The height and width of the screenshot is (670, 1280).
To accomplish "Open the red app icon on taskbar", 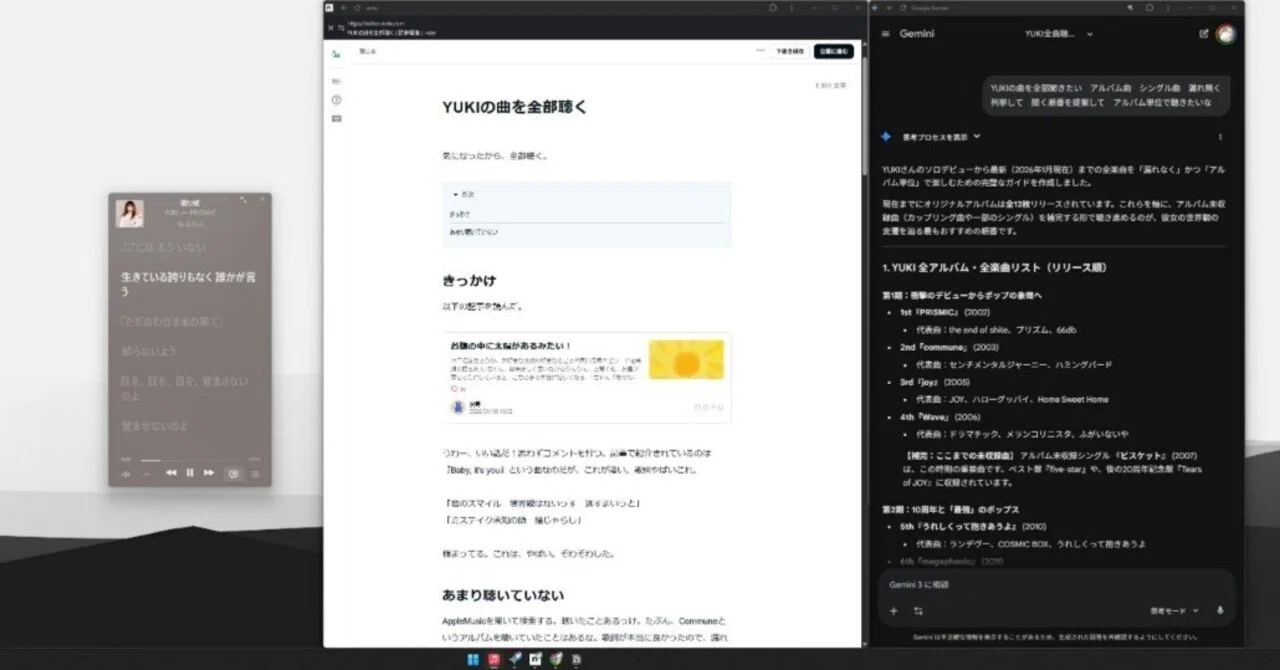I will pyautogui.click(x=494, y=660).
